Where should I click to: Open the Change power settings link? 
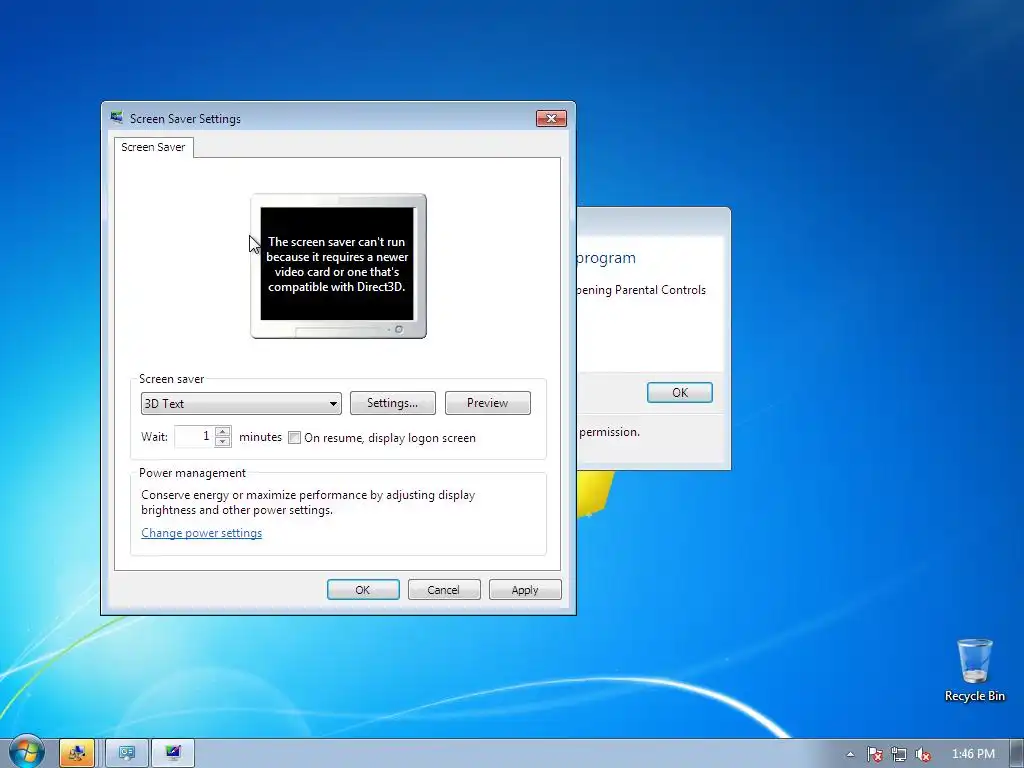(x=201, y=533)
